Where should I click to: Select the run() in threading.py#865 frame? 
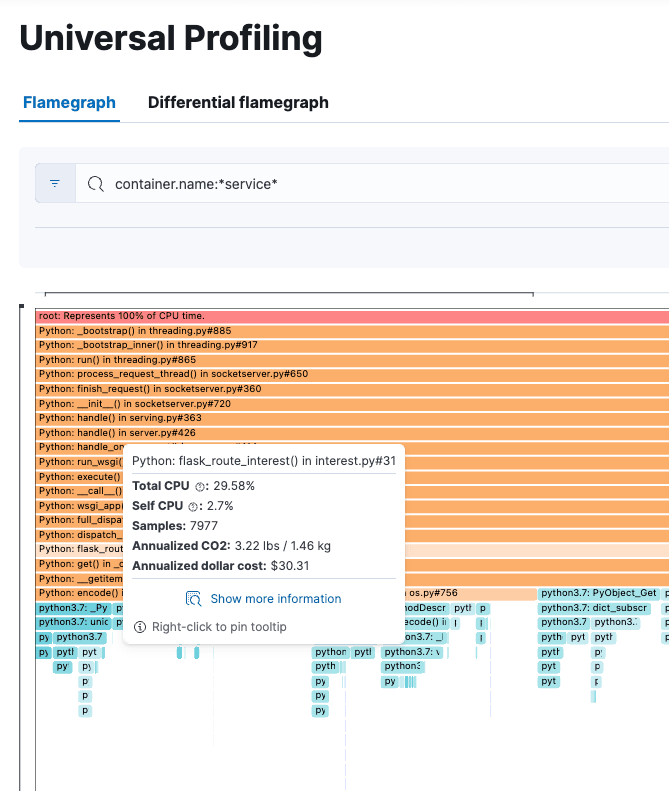tap(350, 359)
